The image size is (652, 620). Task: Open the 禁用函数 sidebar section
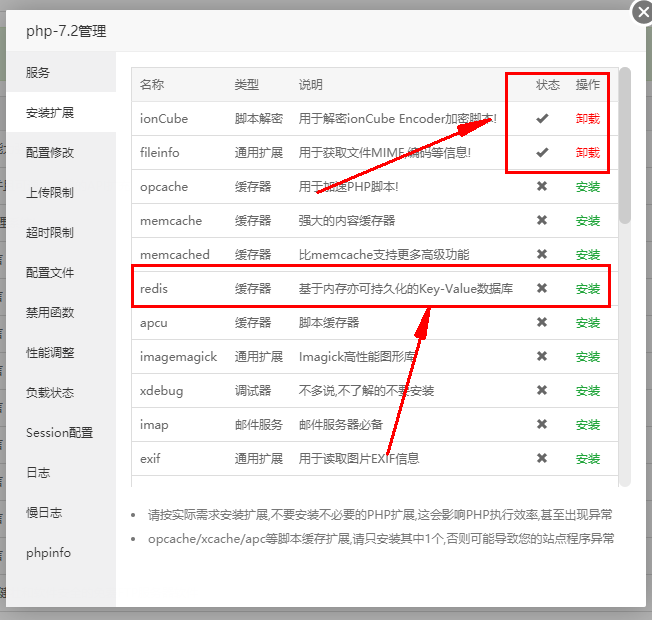pyautogui.click(x=50, y=313)
